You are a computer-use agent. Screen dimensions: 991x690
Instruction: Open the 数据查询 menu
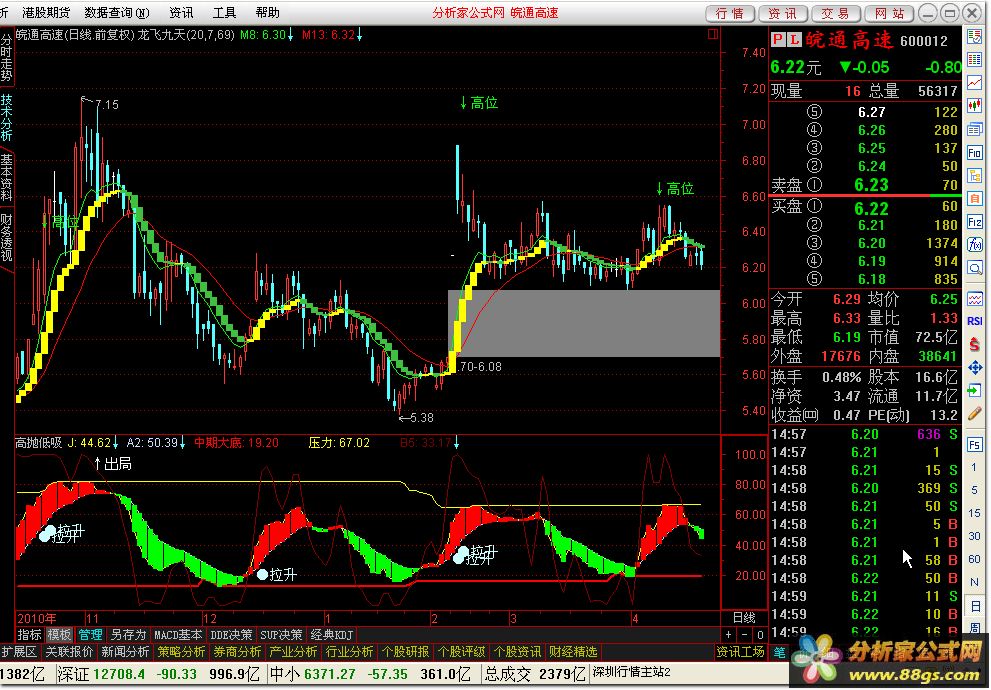[117, 13]
